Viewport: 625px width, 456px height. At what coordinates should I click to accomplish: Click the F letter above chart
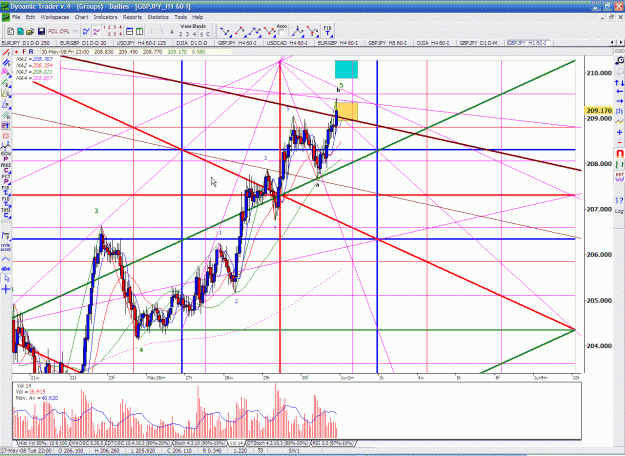click(24, 52)
